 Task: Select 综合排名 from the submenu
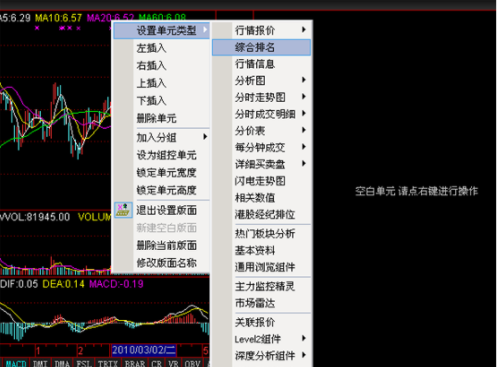262,47
